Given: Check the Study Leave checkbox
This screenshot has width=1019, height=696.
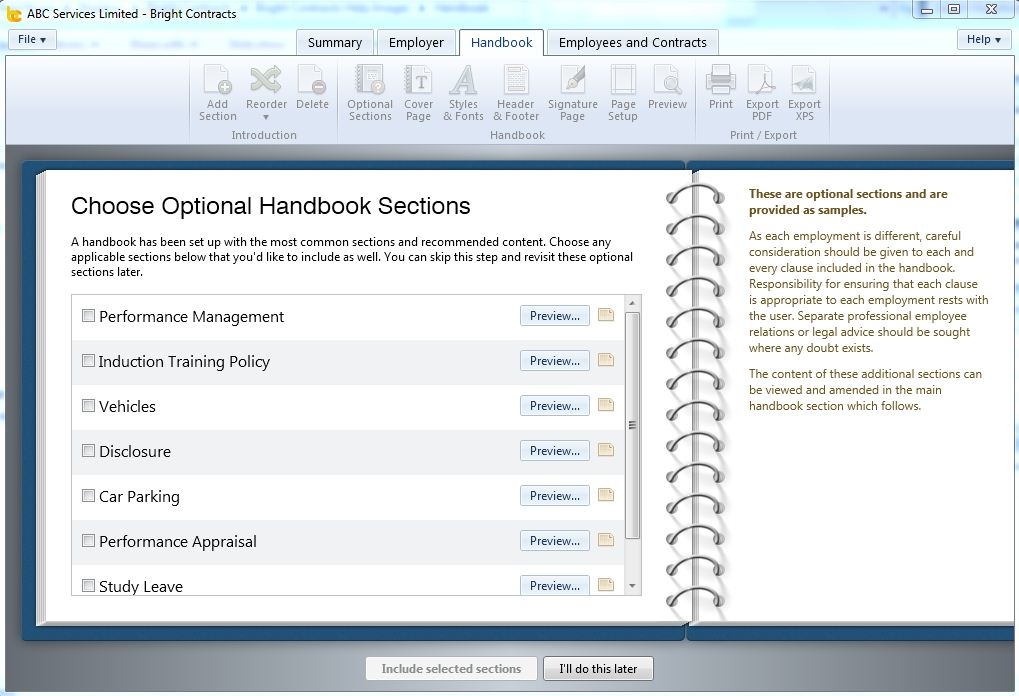Looking at the screenshot, I should (88, 586).
